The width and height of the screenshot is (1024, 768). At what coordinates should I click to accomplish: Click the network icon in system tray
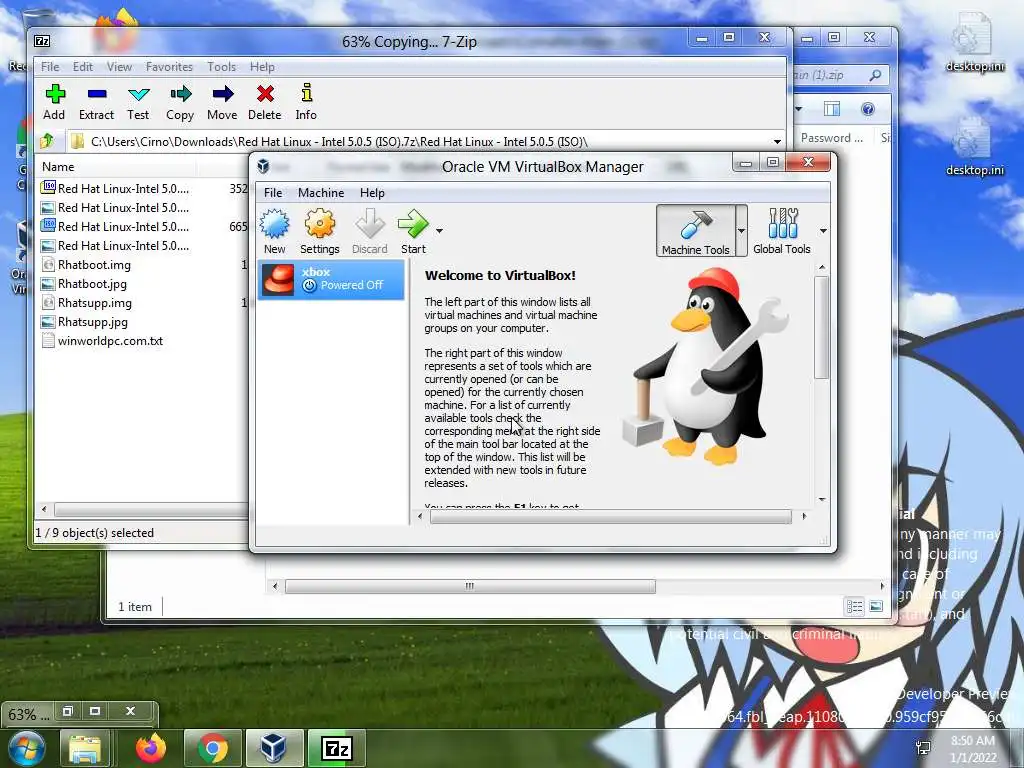[923, 748]
